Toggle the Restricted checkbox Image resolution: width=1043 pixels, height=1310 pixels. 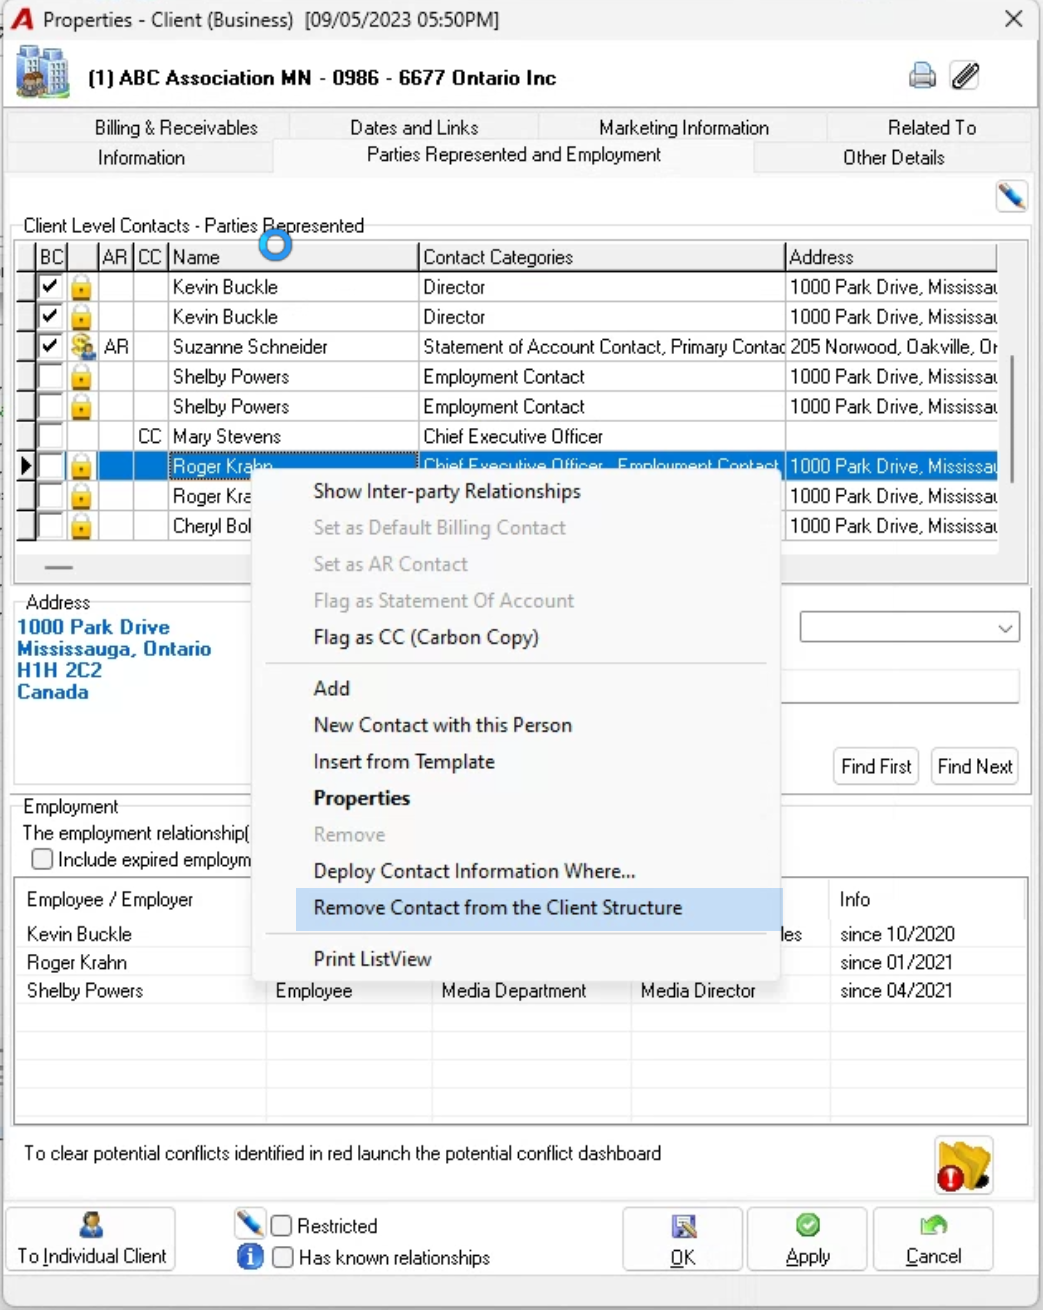(282, 1225)
